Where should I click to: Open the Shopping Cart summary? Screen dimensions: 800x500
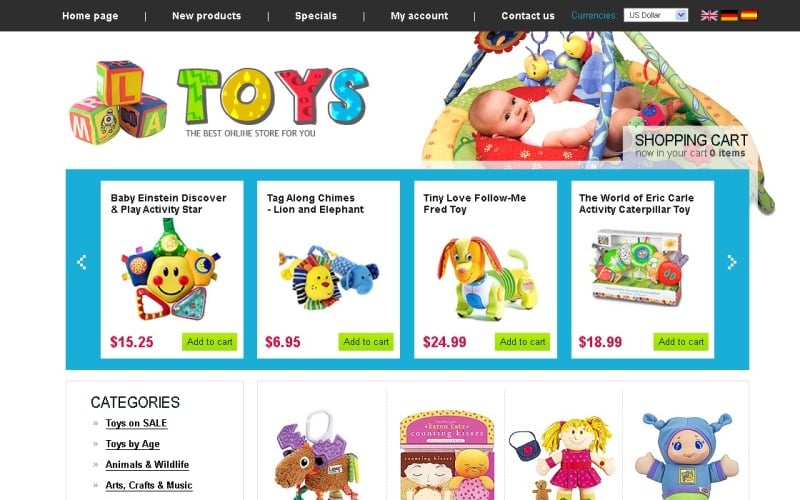tap(690, 145)
